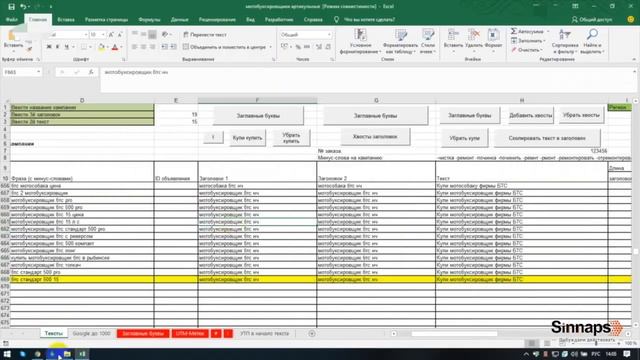Apply italic formatting (К)
The image size is (640, 360).
point(58,47)
